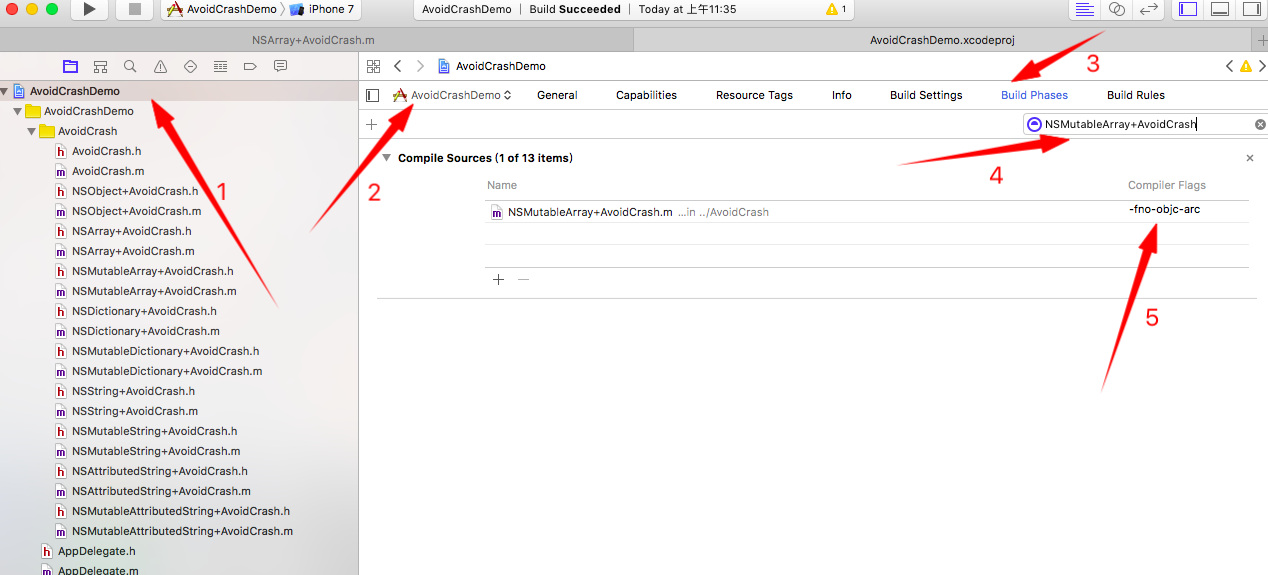This screenshot has width=1268, height=575.
Task: Go forward in editor history
Action: 420,66
